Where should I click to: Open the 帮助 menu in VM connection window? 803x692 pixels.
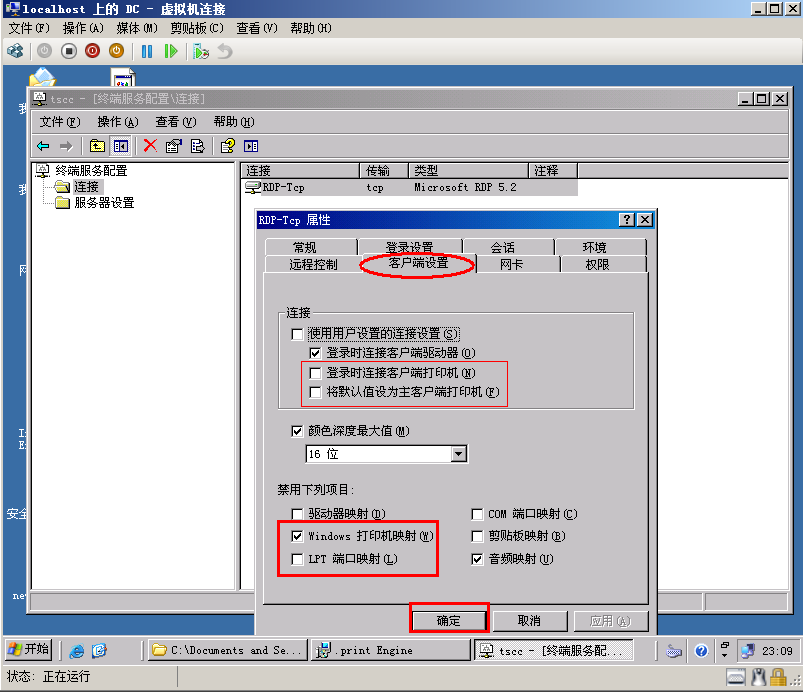[311, 28]
